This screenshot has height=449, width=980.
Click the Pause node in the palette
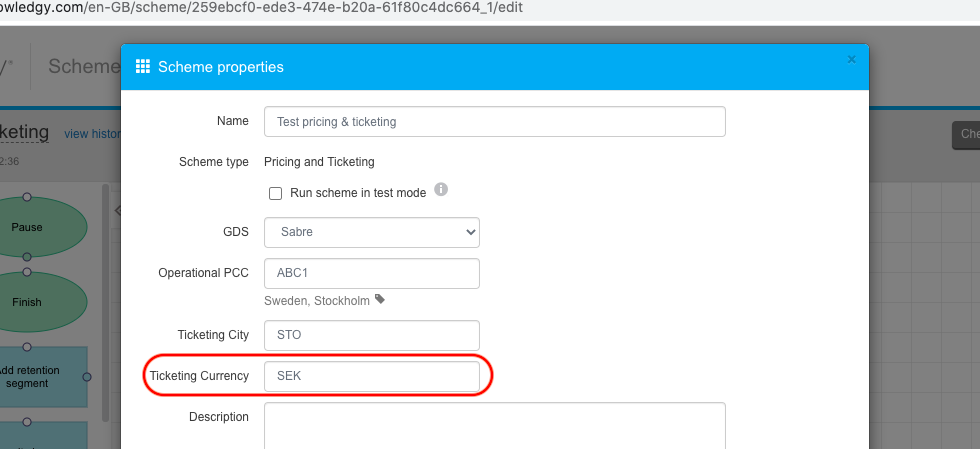[x=28, y=227]
